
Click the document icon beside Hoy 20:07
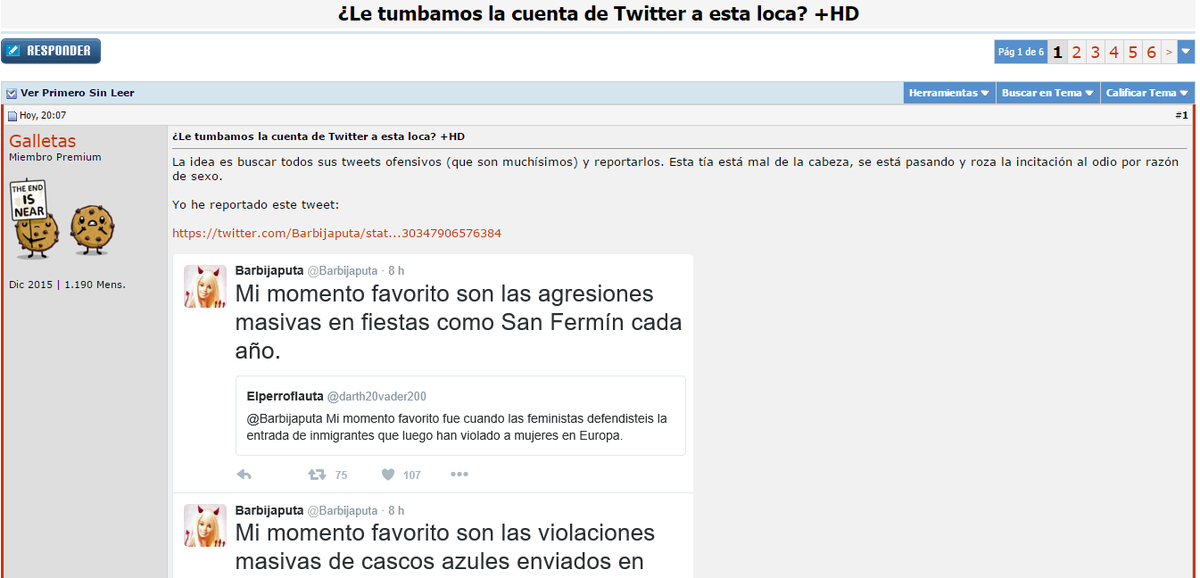pos(10,115)
